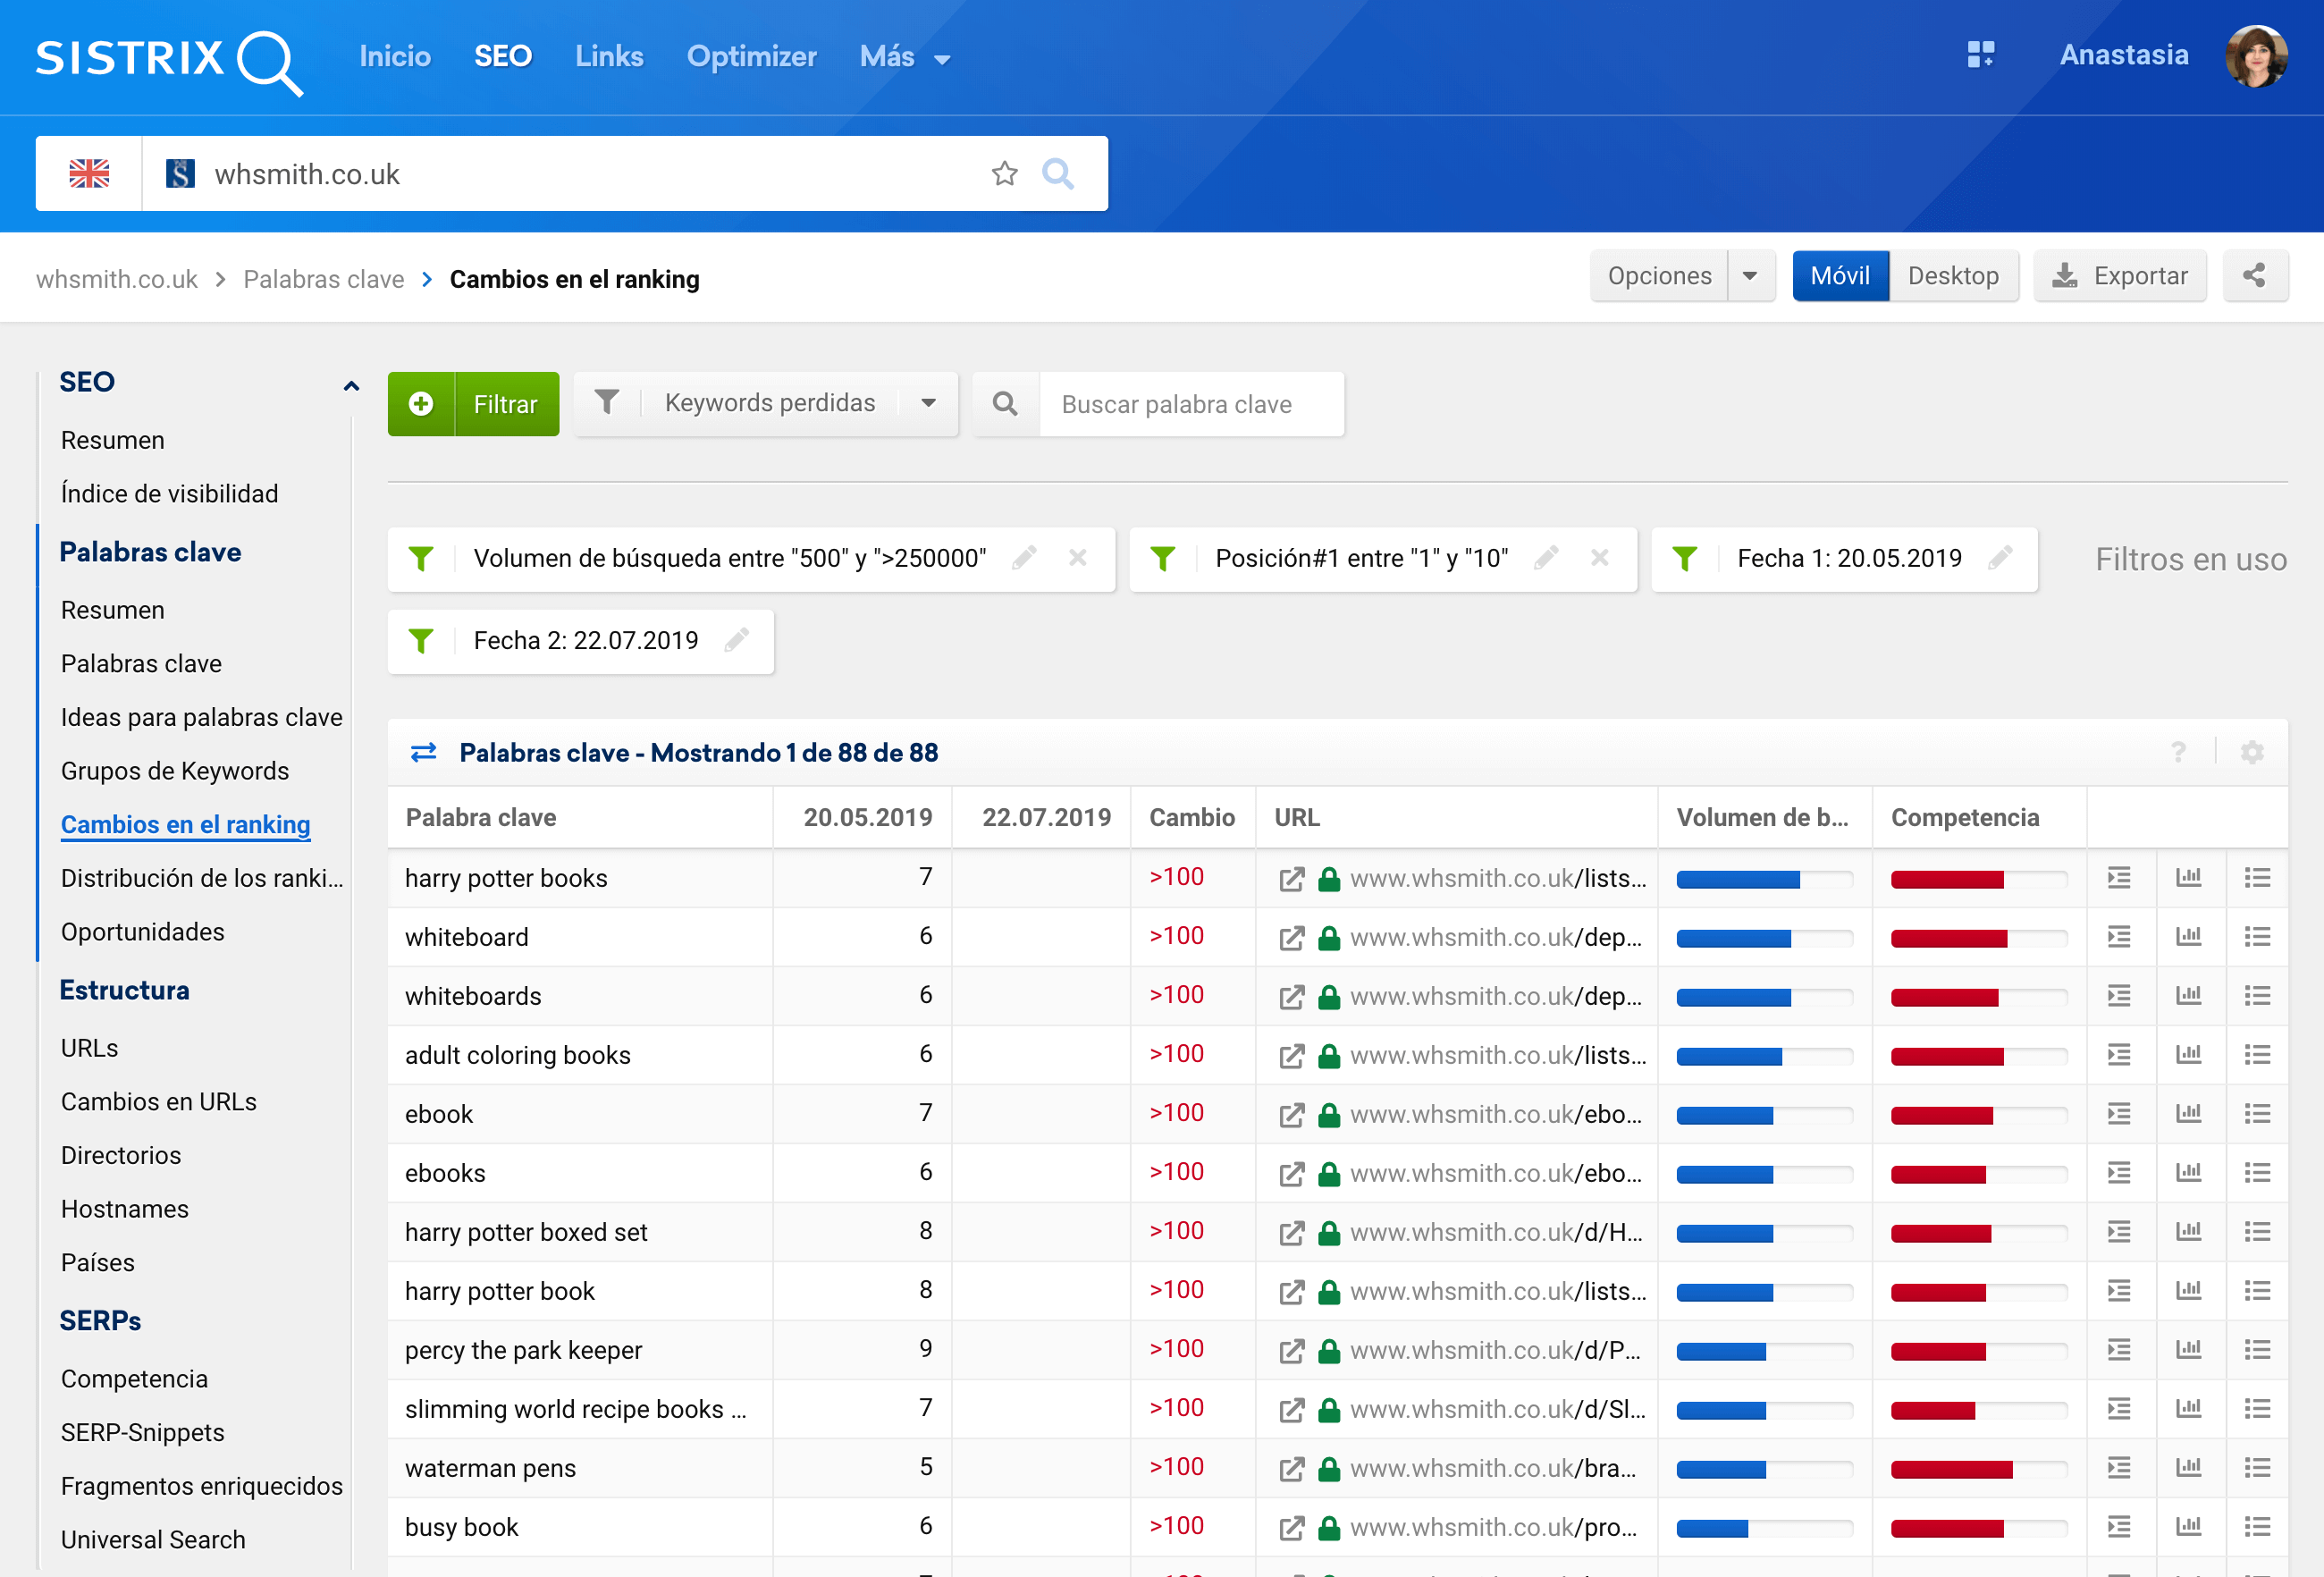Click the UK flag country selector

(x=89, y=174)
